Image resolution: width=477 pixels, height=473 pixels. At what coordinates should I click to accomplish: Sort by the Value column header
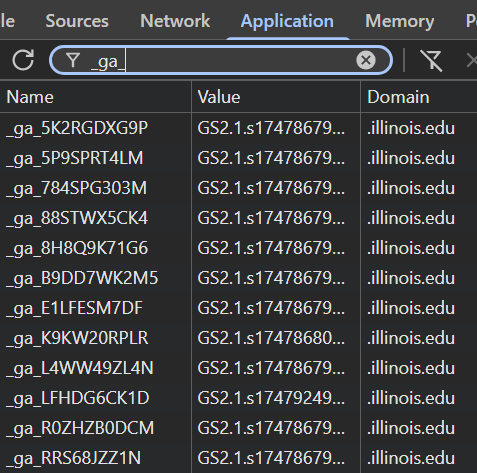coord(276,97)
